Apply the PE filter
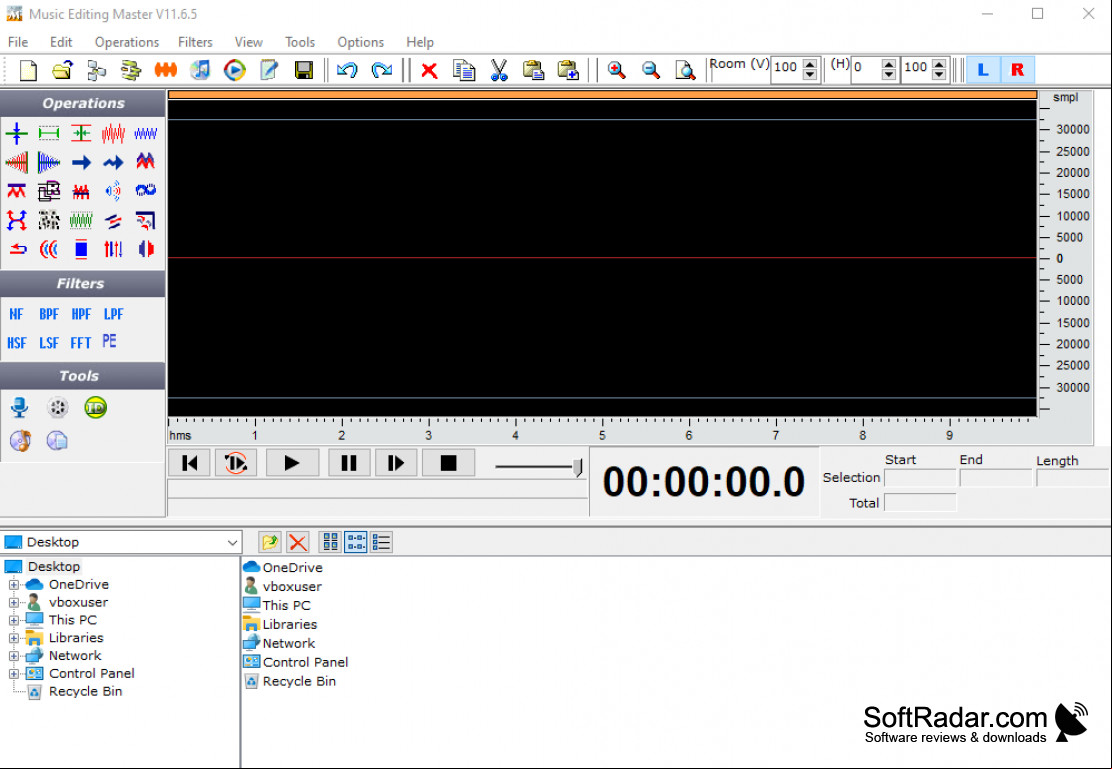Image resolution: width=1112 pixels, height=769 pixels. pos(109,341)
